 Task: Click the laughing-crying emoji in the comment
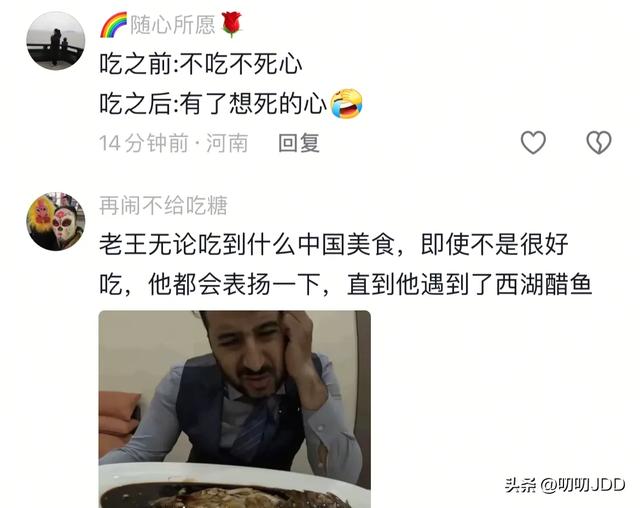pos(346,104)
